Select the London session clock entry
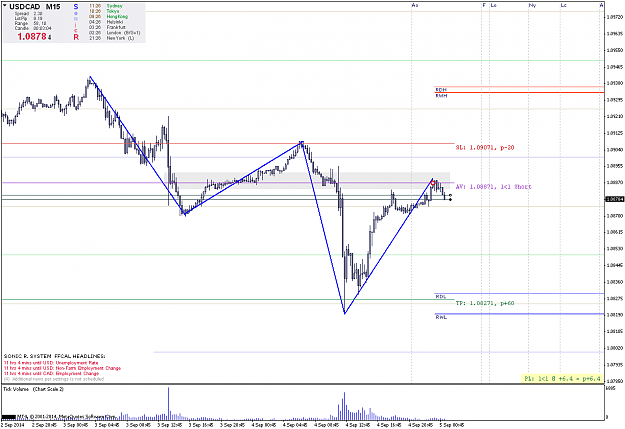 point(115,33)
